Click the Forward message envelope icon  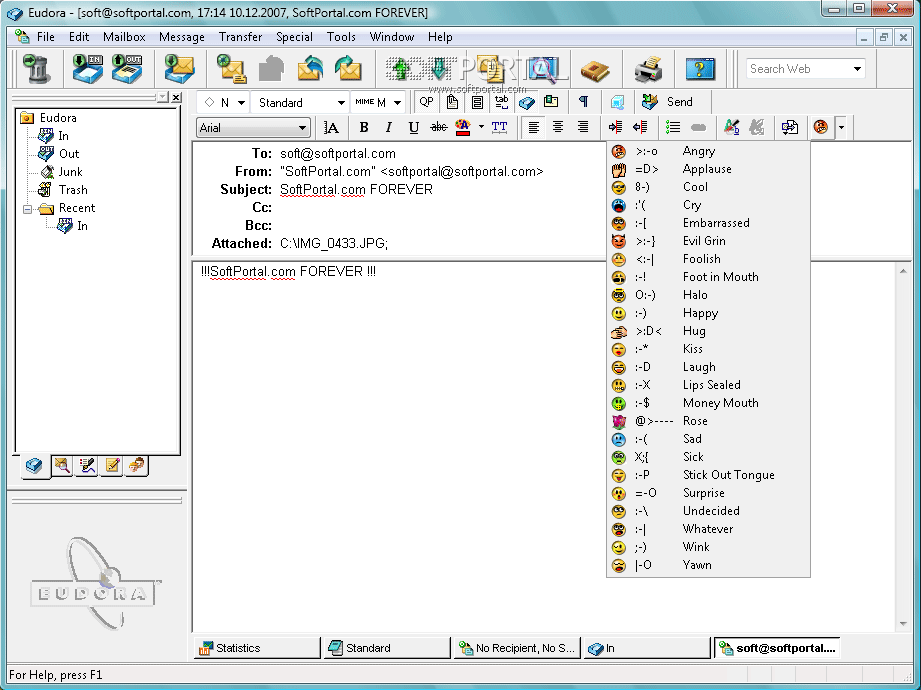click(x=348, y=69)
